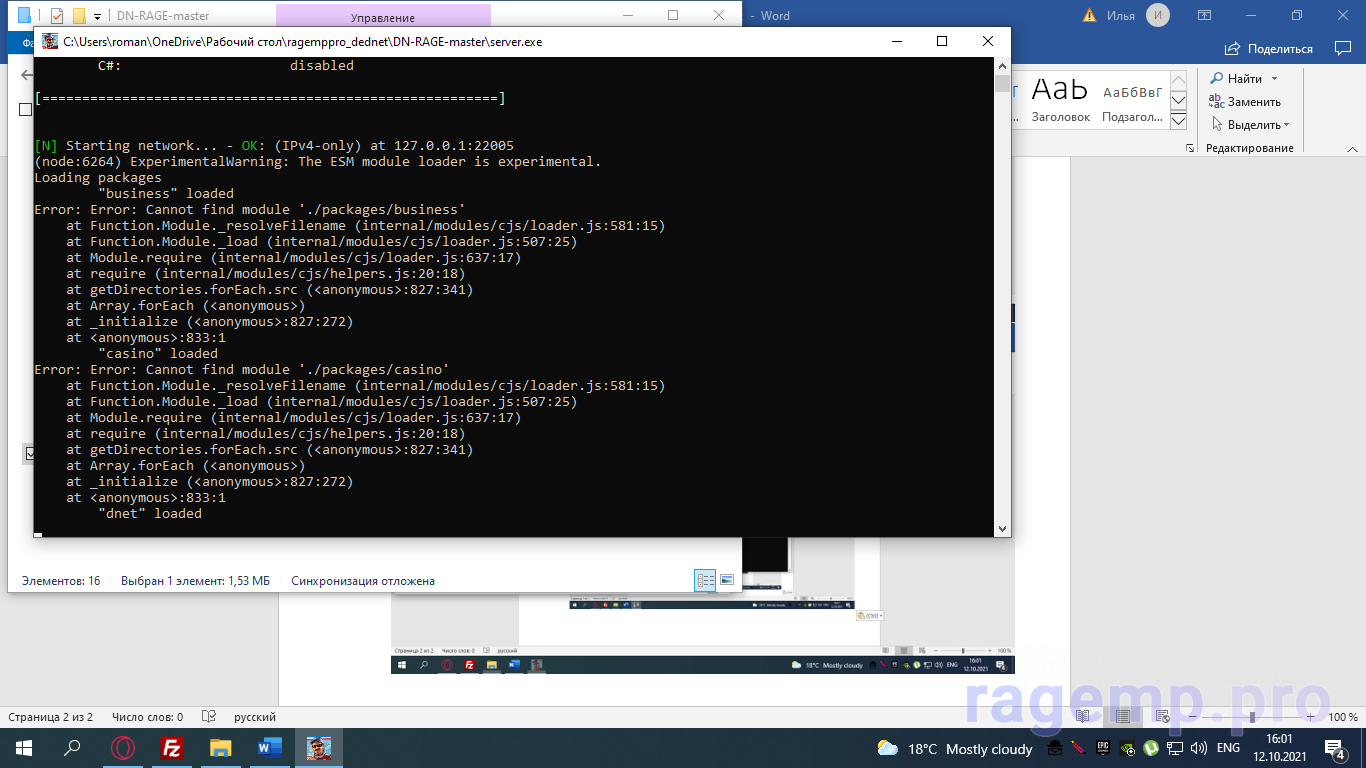
Task: Open Opera browser from the taskbar
Action: [x=123, y=748]
